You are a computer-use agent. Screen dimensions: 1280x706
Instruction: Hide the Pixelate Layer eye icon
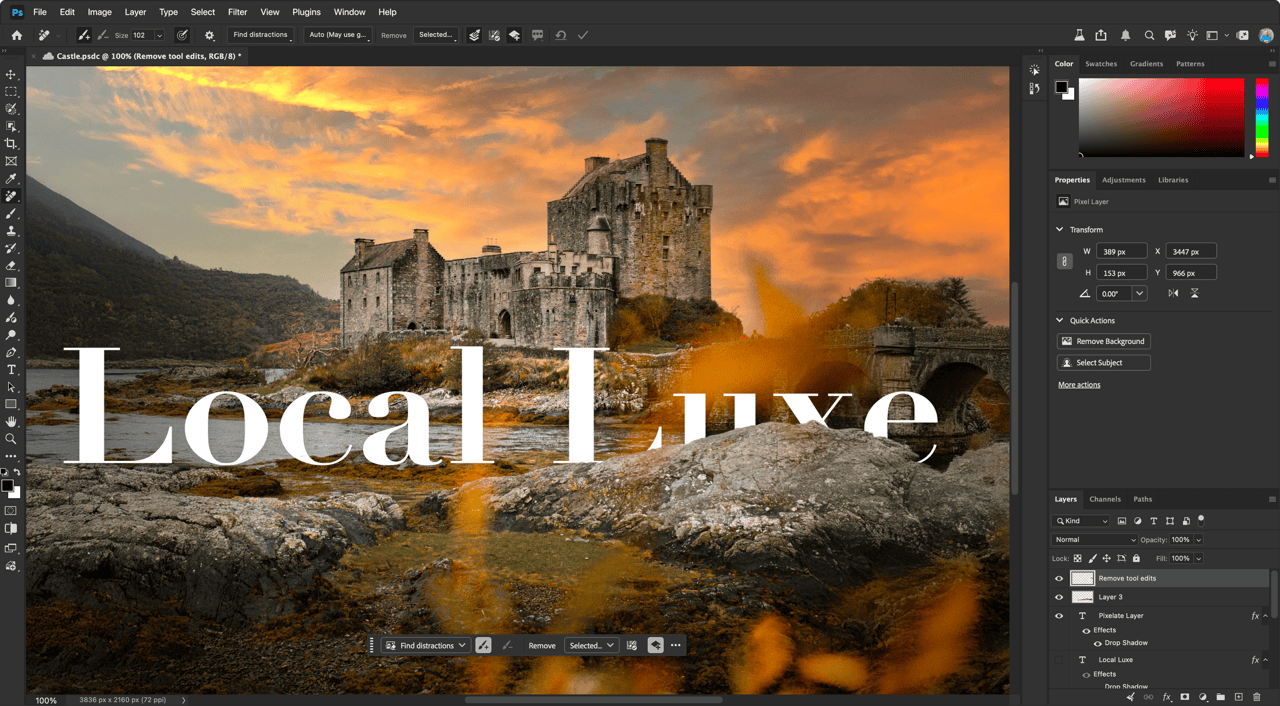click(1059, 616)
